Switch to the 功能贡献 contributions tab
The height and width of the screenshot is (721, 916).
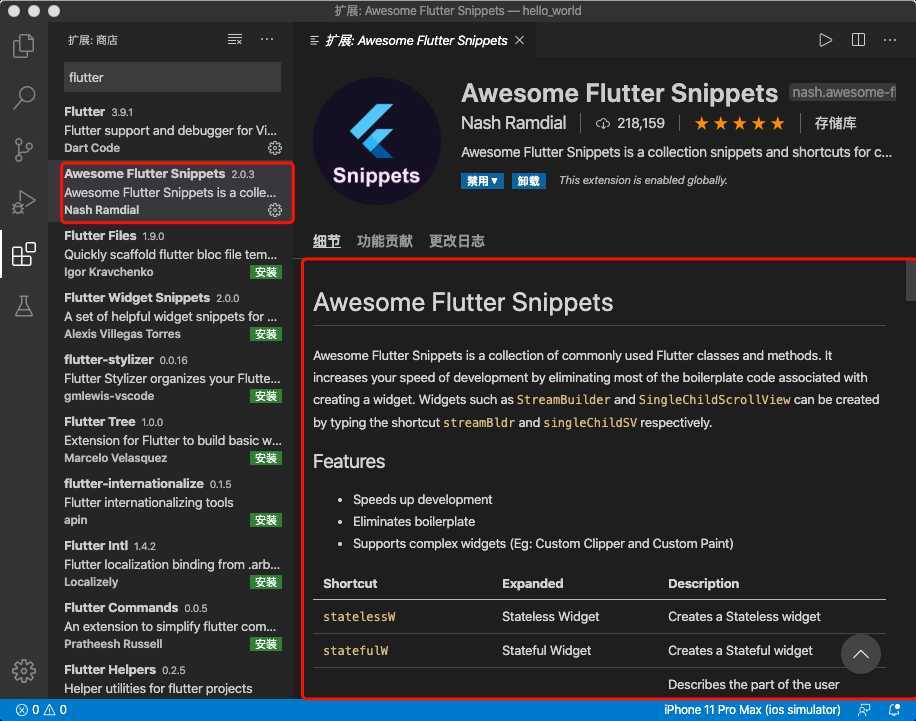(384, 241)
